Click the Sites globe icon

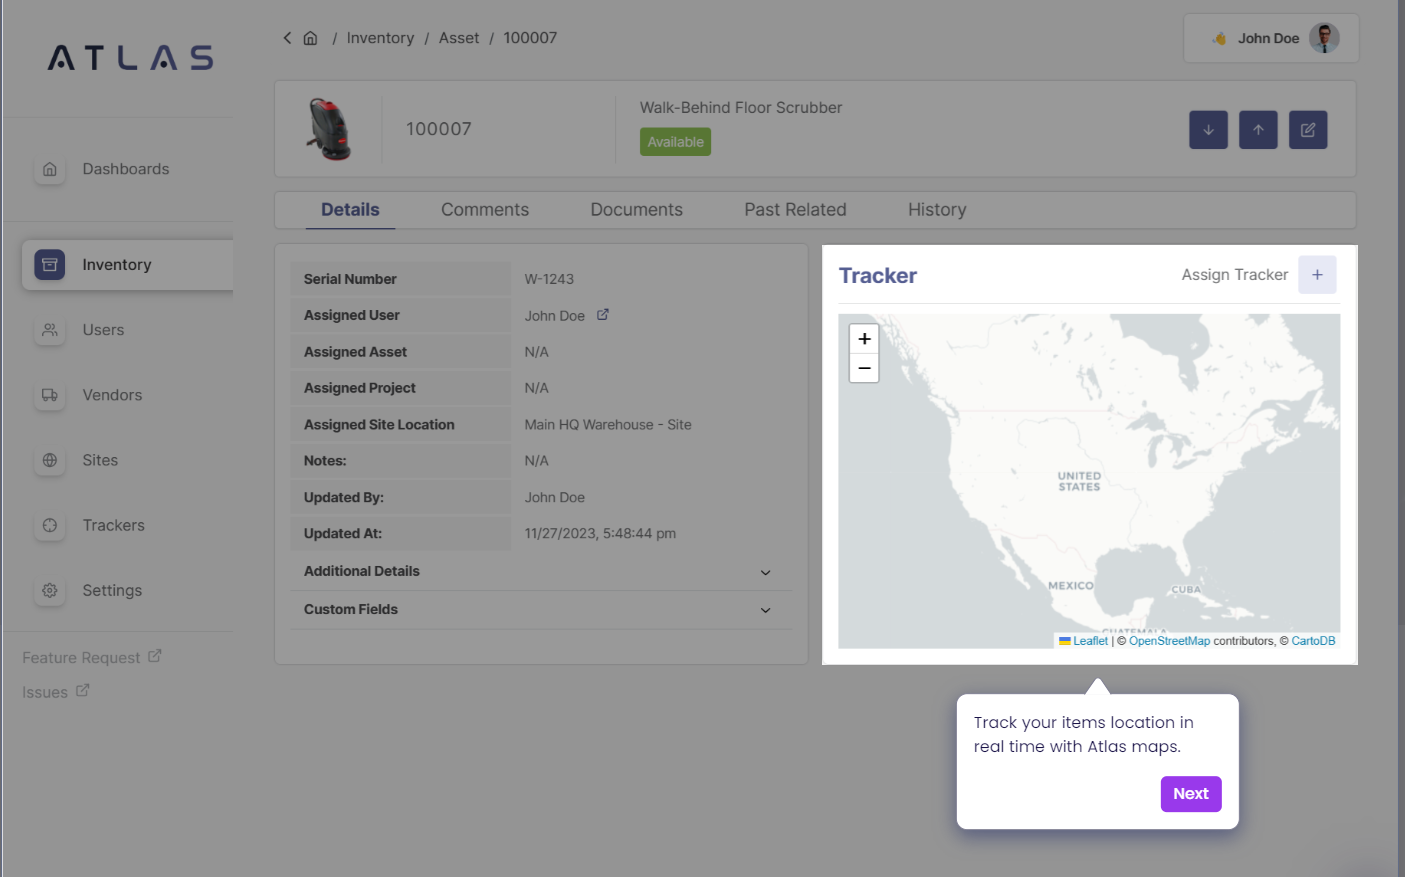point(50,460)
